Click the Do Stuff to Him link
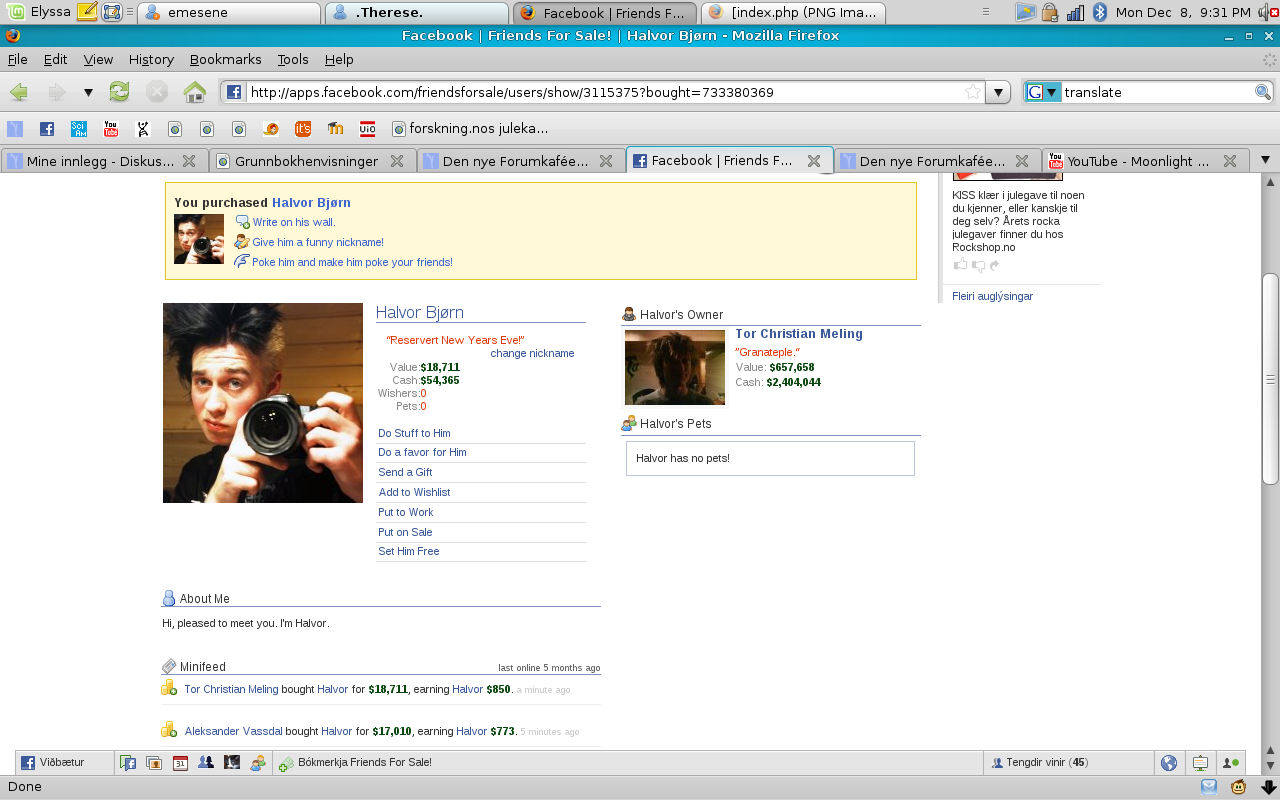Image resolution: width=1280 pixels, height=800 pixels. click(414, 433)
